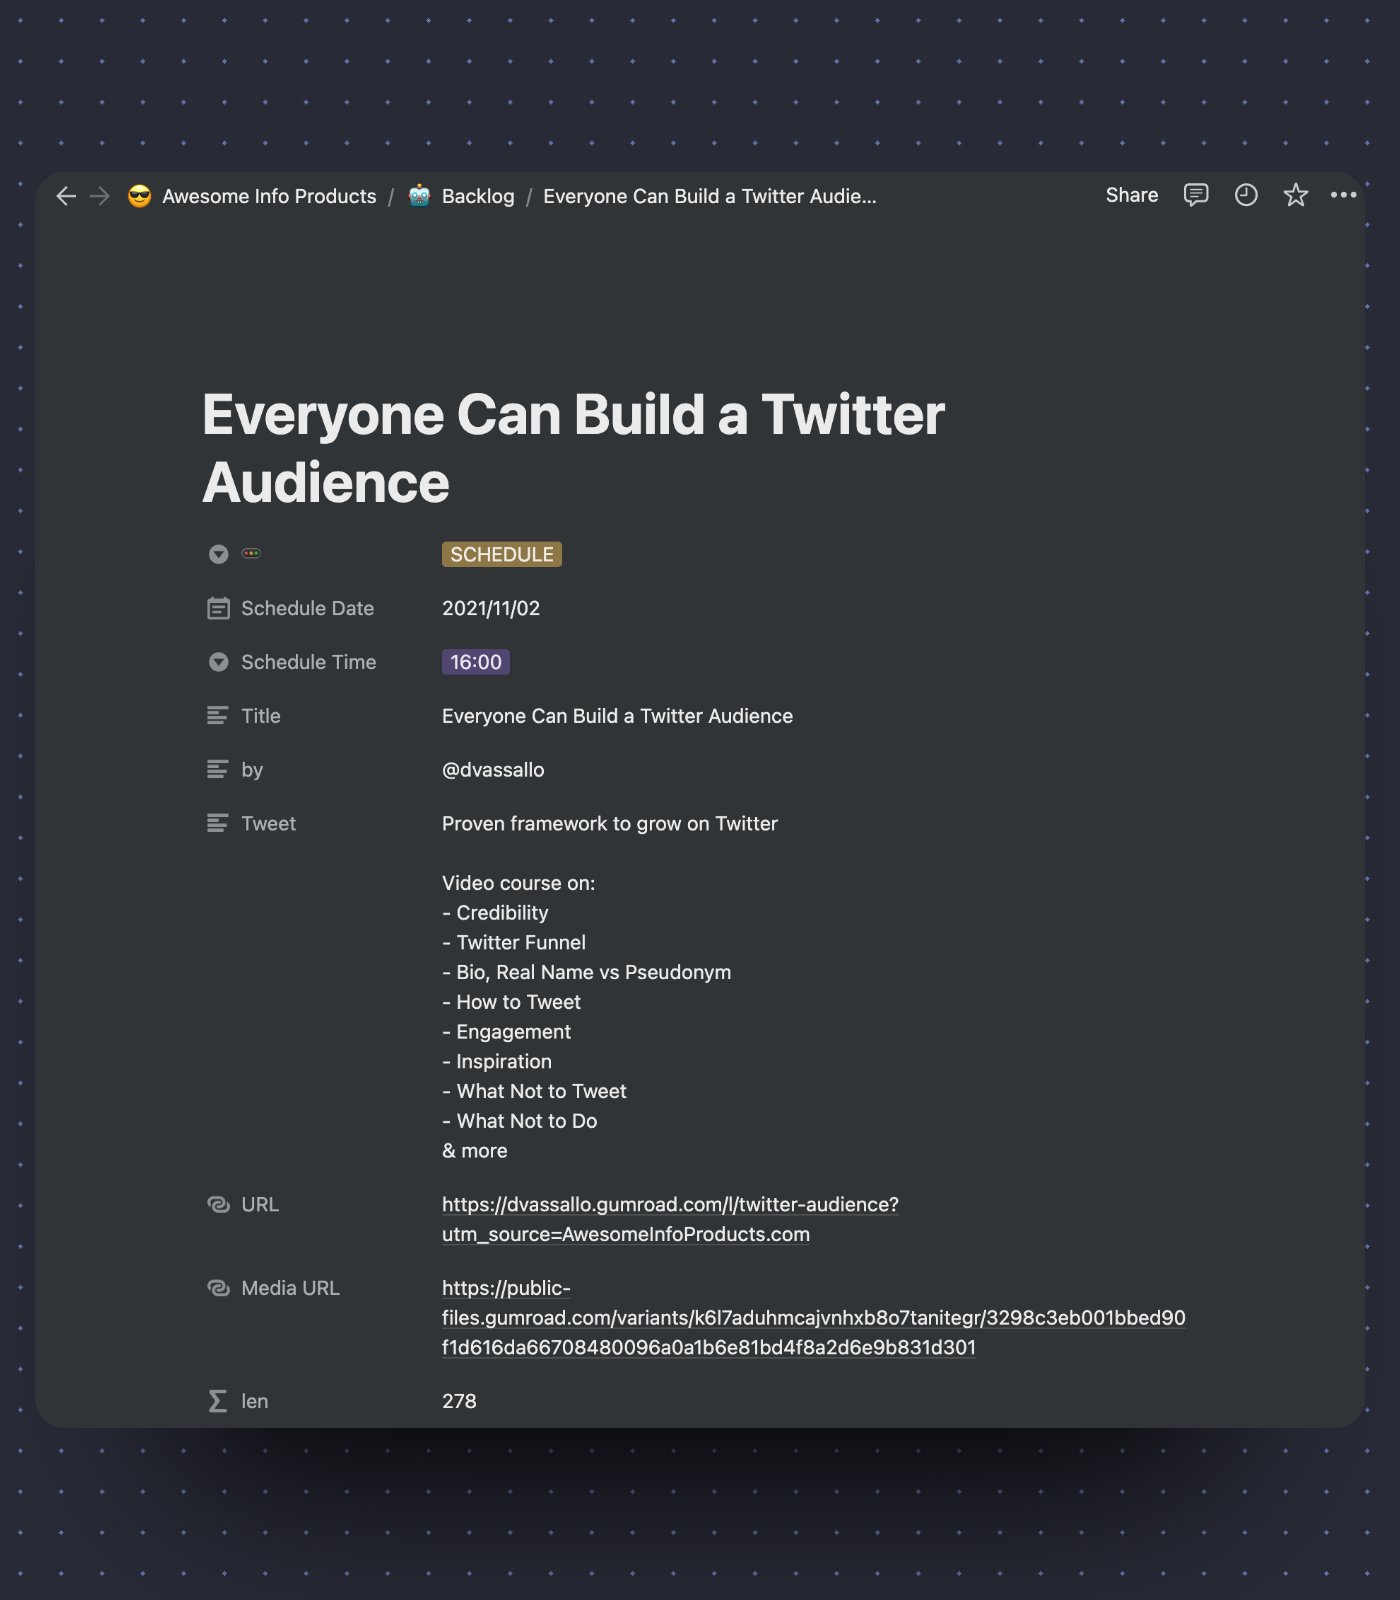Click the 'Video course on:' line
The height and width of the screenshot is (1600, 1400).
518,883
